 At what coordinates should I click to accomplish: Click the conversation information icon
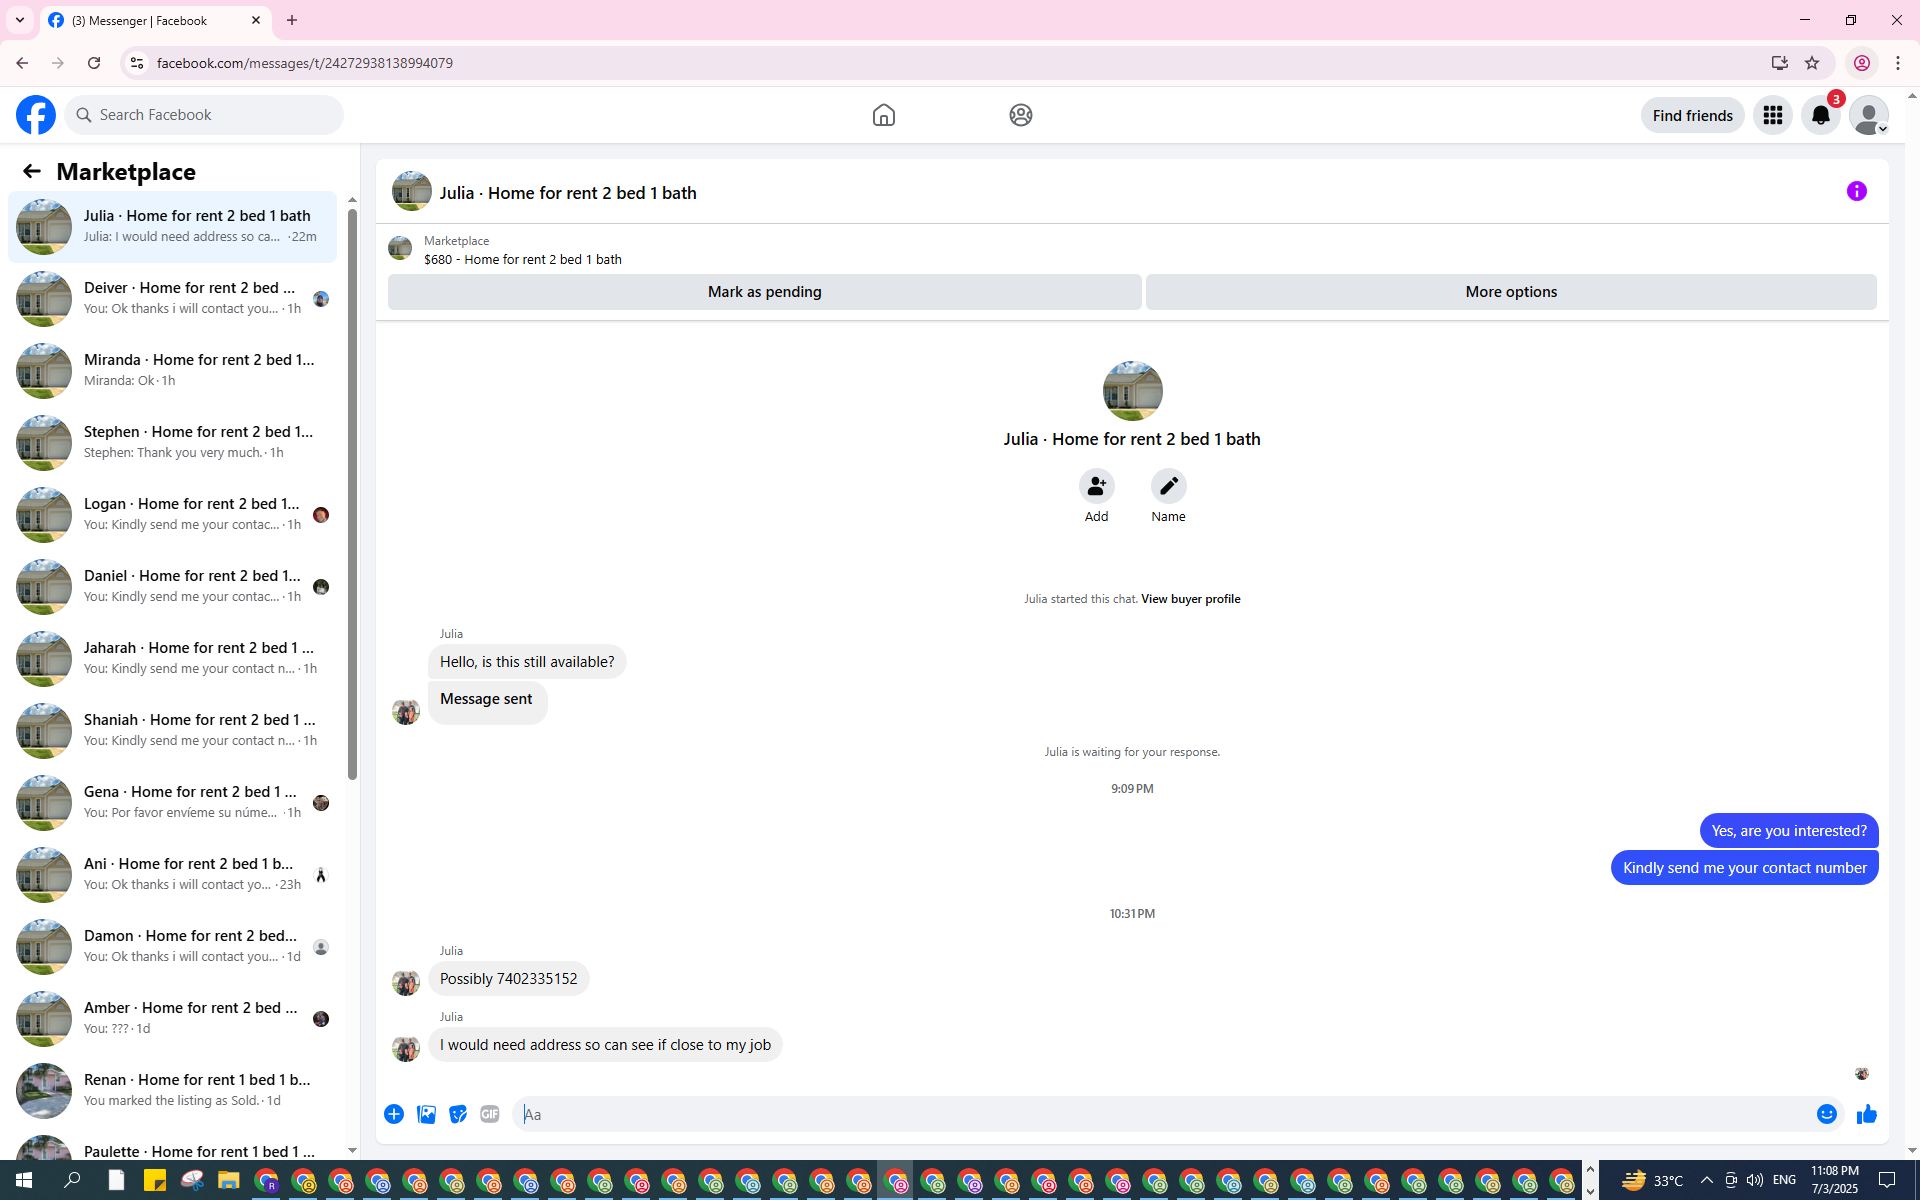pos(1856,191)
